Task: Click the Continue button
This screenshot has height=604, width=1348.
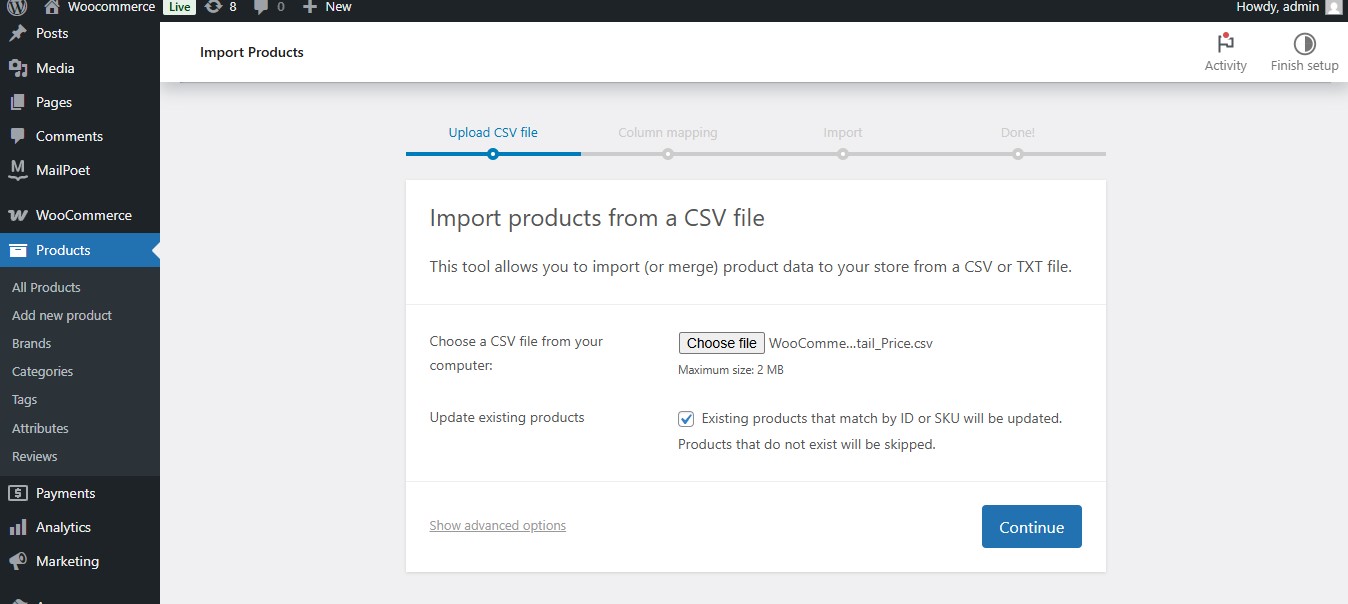Action: pyautogui.click(x=1031, y=527)
